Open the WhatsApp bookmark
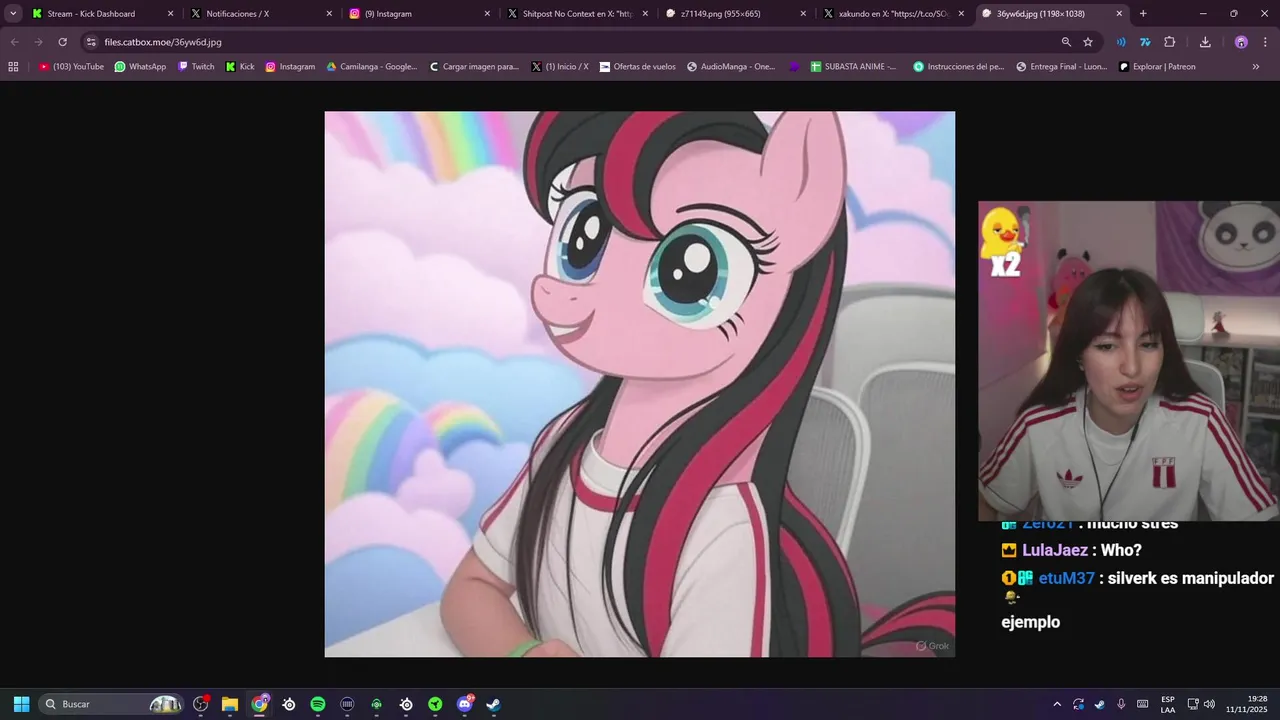This screenshot has height=720, width=1280. point(140,67)
